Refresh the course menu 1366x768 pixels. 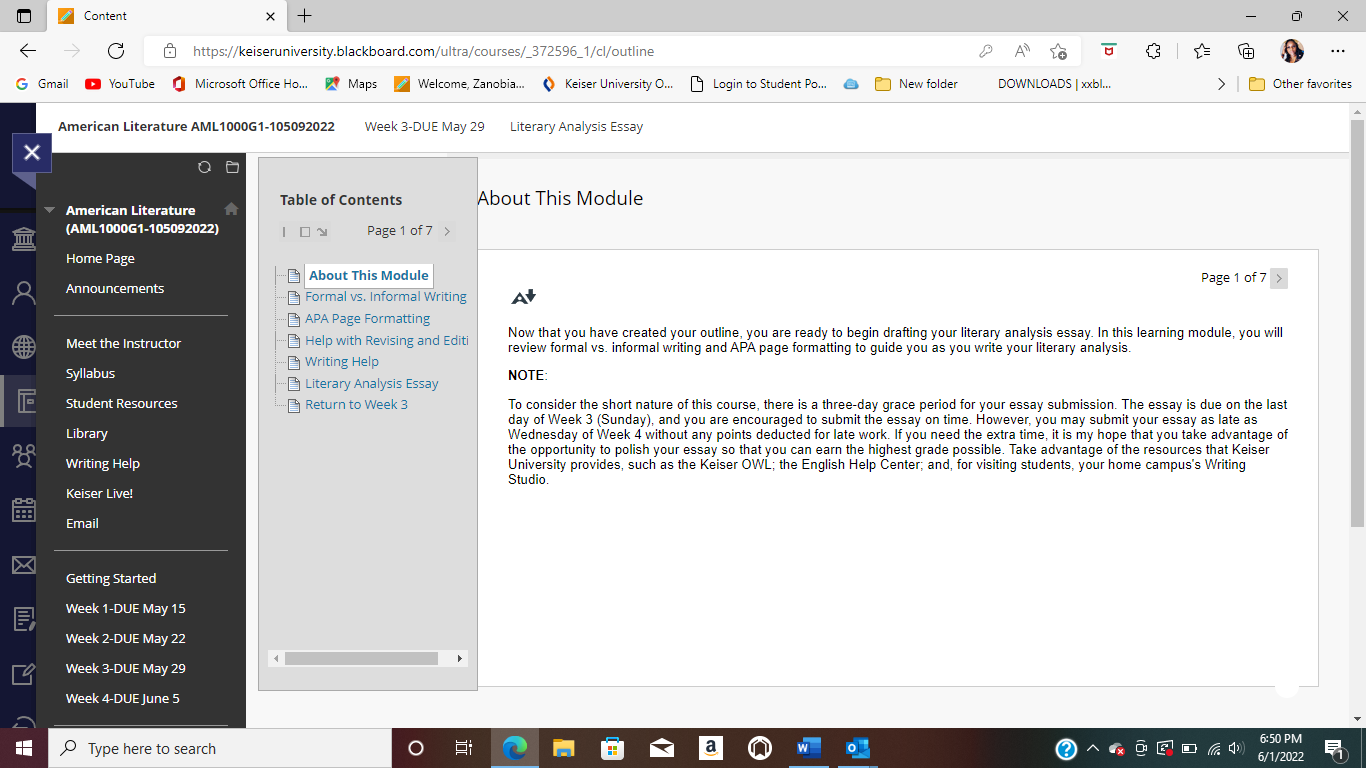point(204,167)
